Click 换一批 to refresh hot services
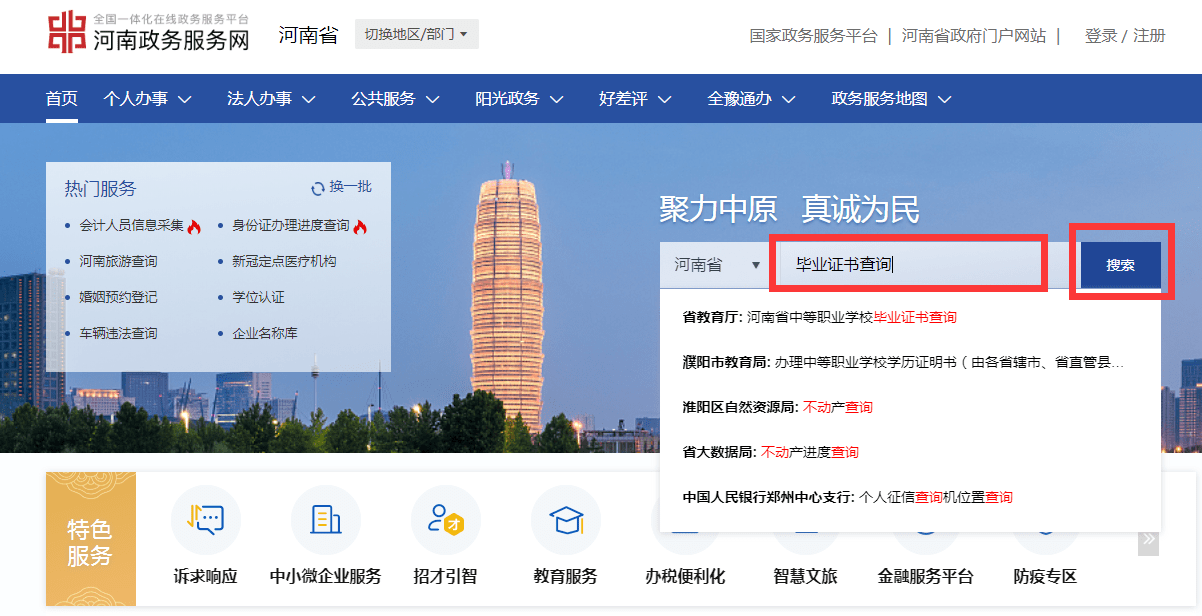The width and height of the screenshot is (1202, 616). click(x=349, y=187)
